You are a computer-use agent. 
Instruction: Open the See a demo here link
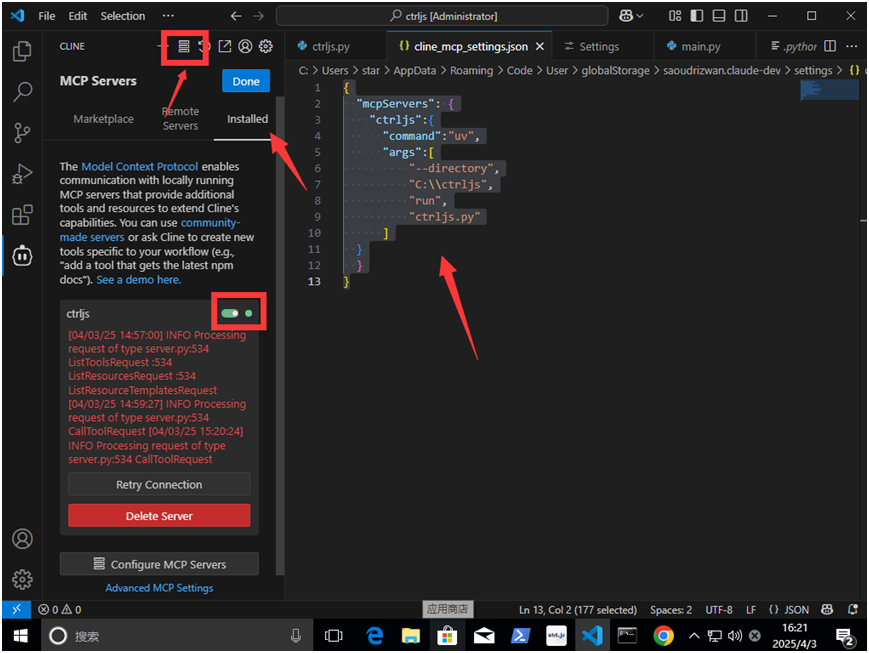click(139, 280)
